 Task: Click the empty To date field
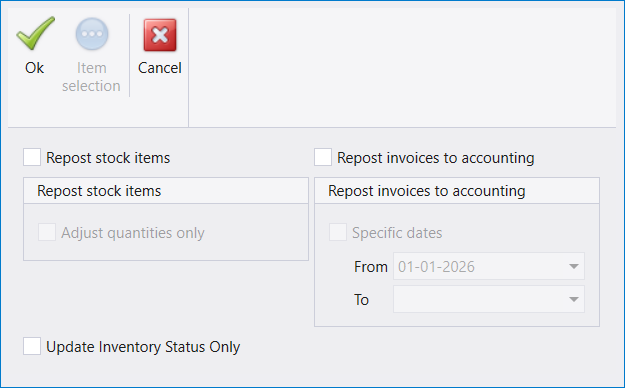489,299
